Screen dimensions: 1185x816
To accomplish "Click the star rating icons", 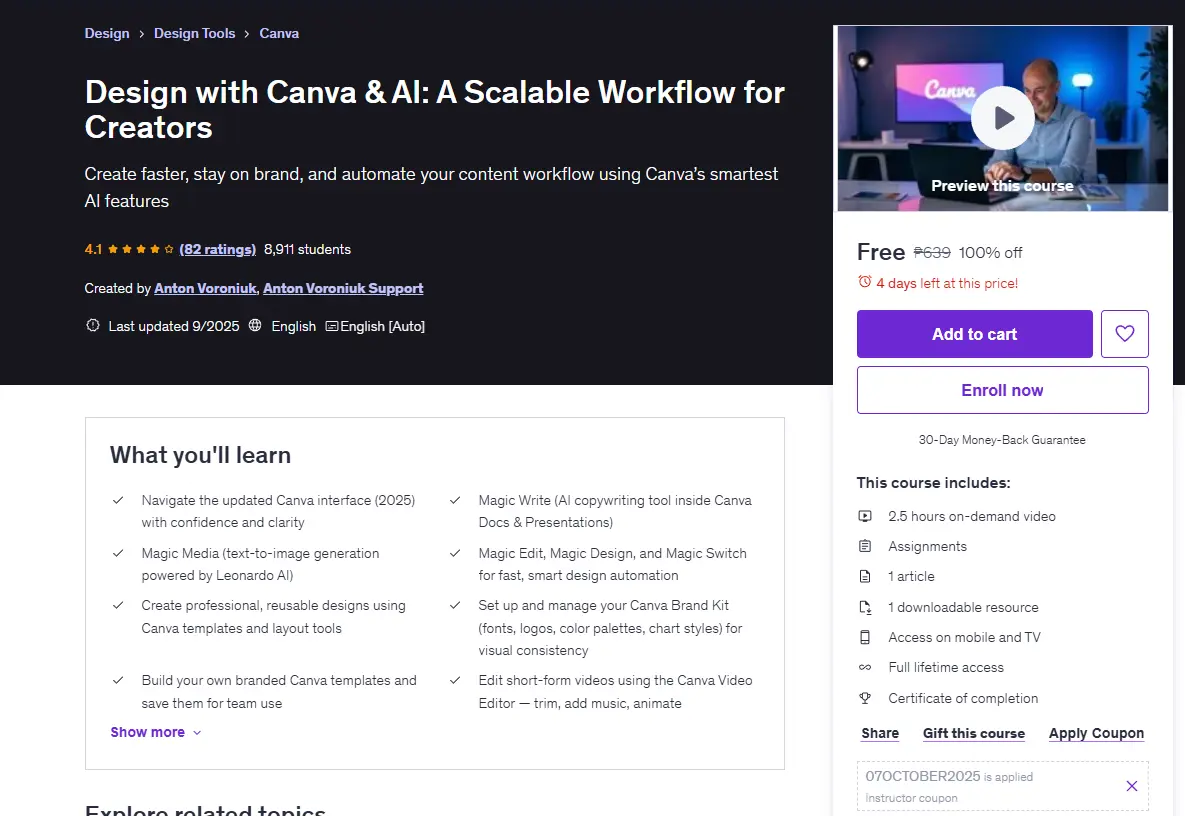I will [141, 249].
